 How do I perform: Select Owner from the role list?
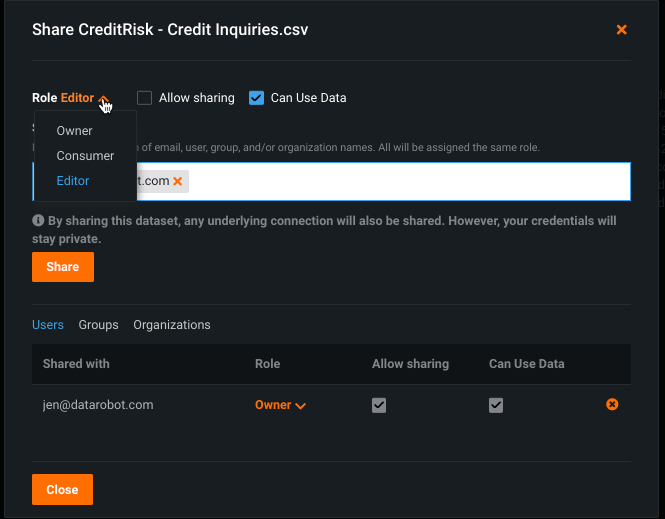(x=75, y=131)
